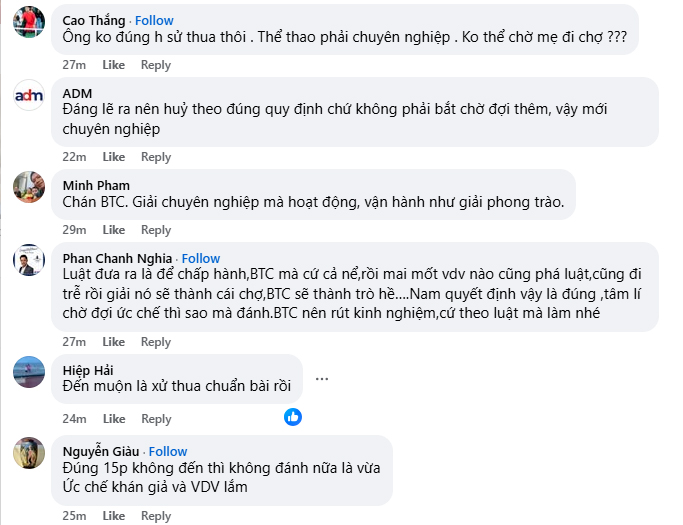Open three-dot menu on Hiệp Hải's comment

tap(322, 379)
